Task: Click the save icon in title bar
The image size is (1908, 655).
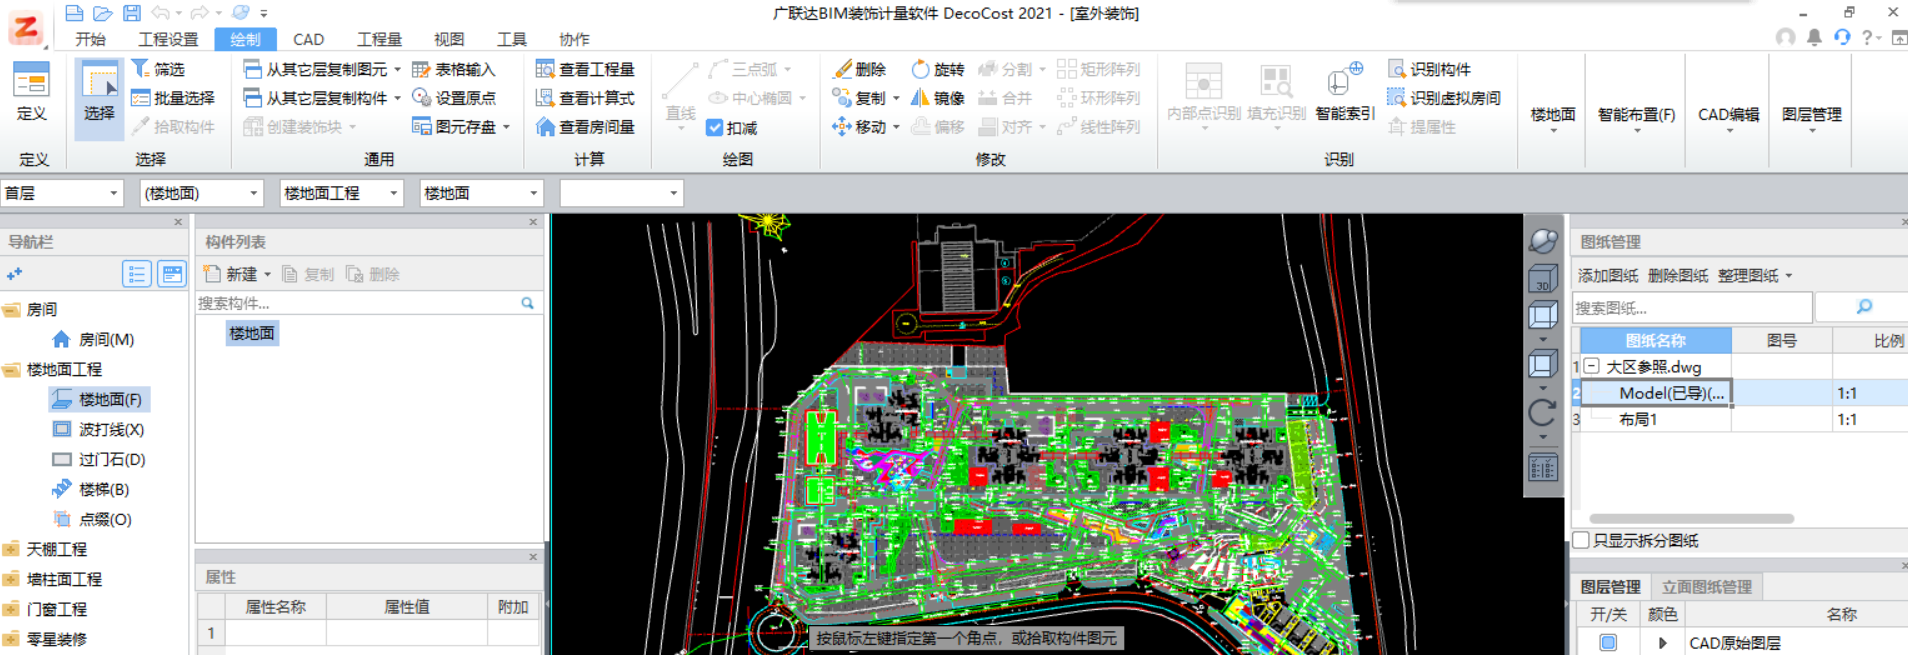Action: 132,13
